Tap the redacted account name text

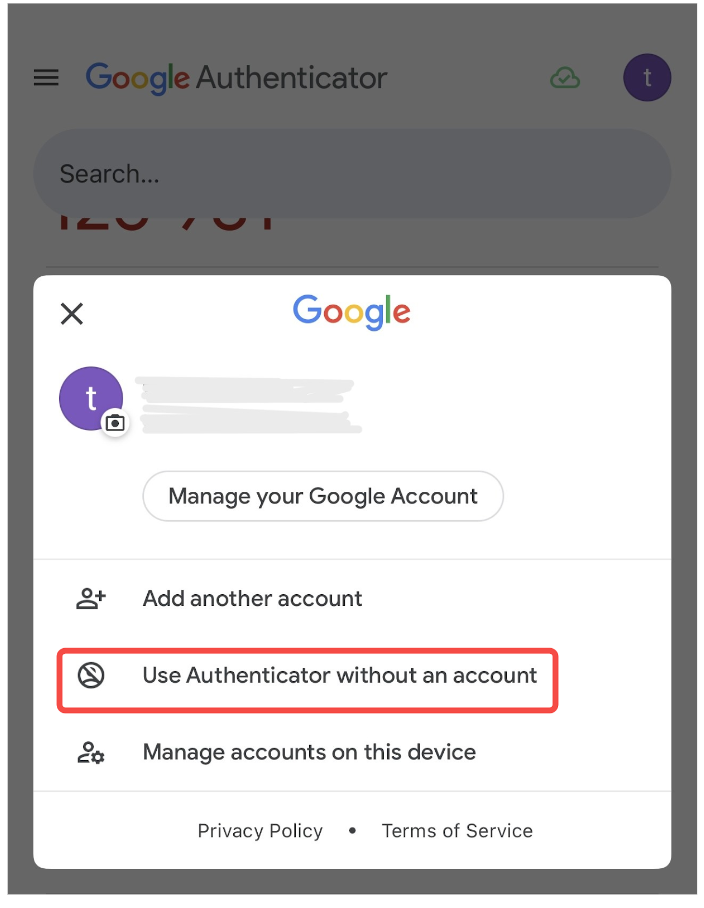pos(249,405)
